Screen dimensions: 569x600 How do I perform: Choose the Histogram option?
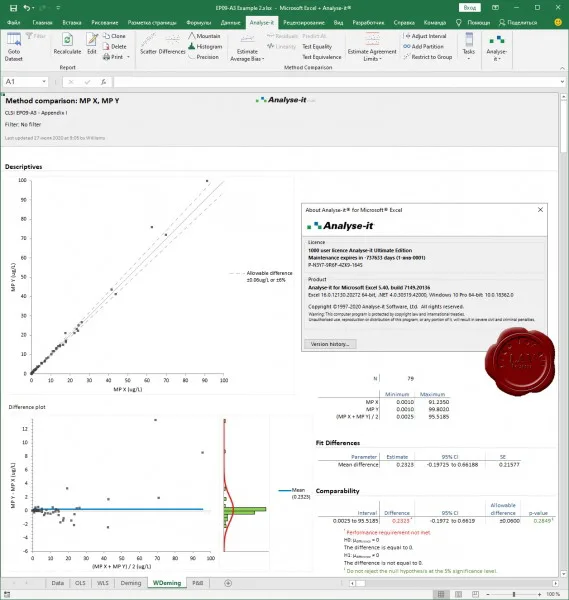tap(205, 46)
